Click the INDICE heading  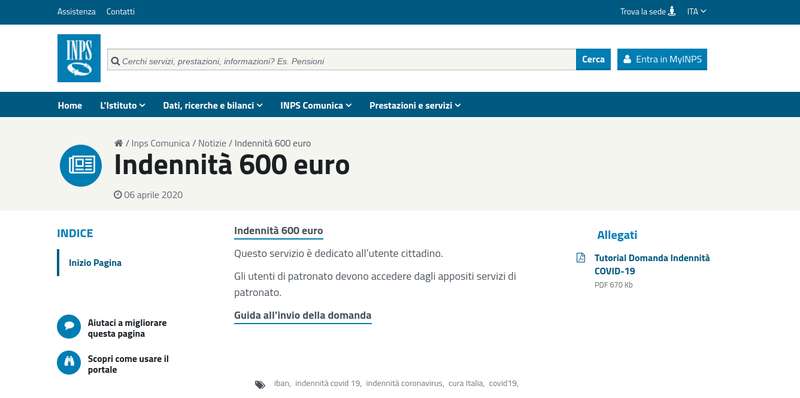[75, 233]
